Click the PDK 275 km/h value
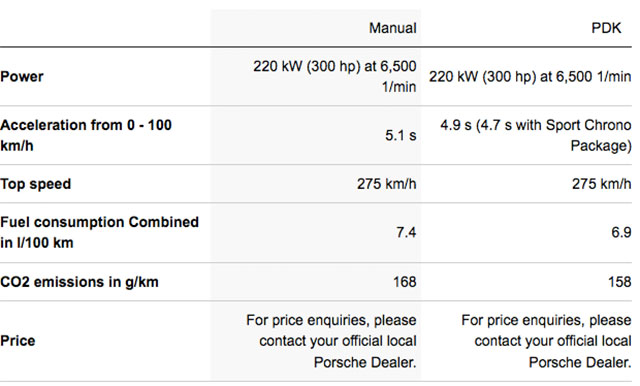 (x=601, y=184)
